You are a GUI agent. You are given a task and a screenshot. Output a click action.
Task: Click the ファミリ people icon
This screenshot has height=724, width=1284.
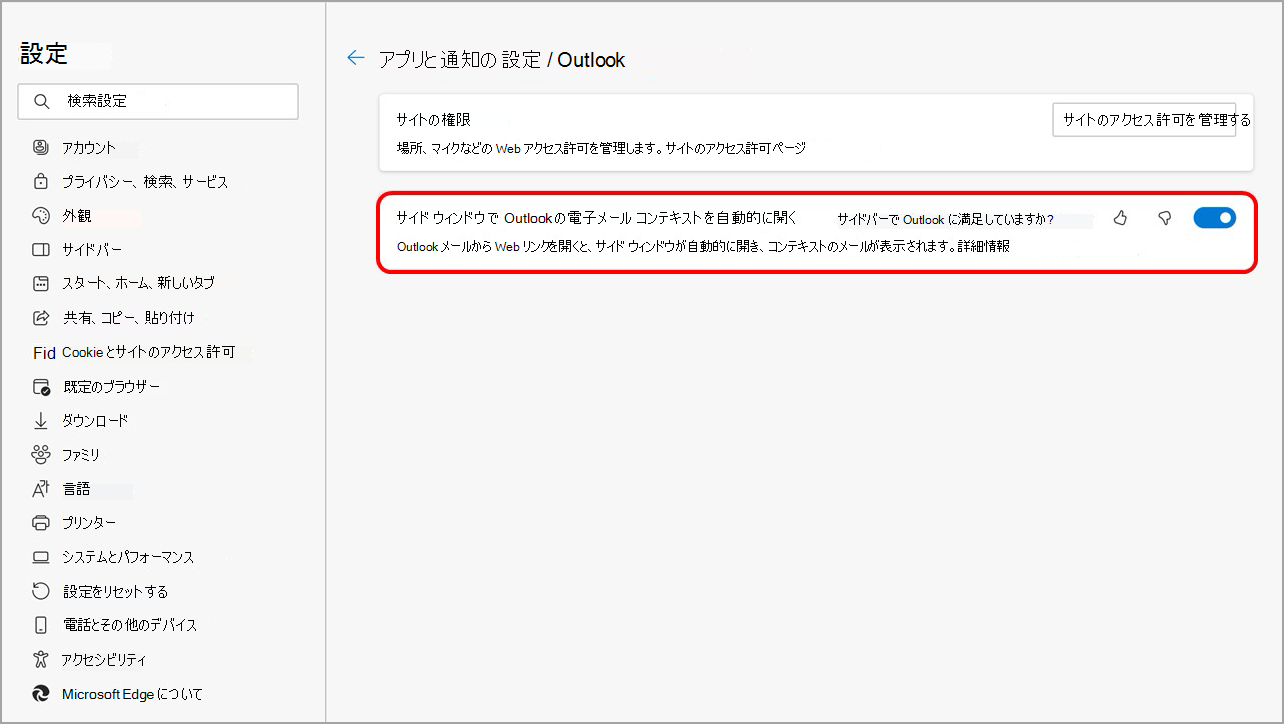pyautogui.click(x=41, y=454)
